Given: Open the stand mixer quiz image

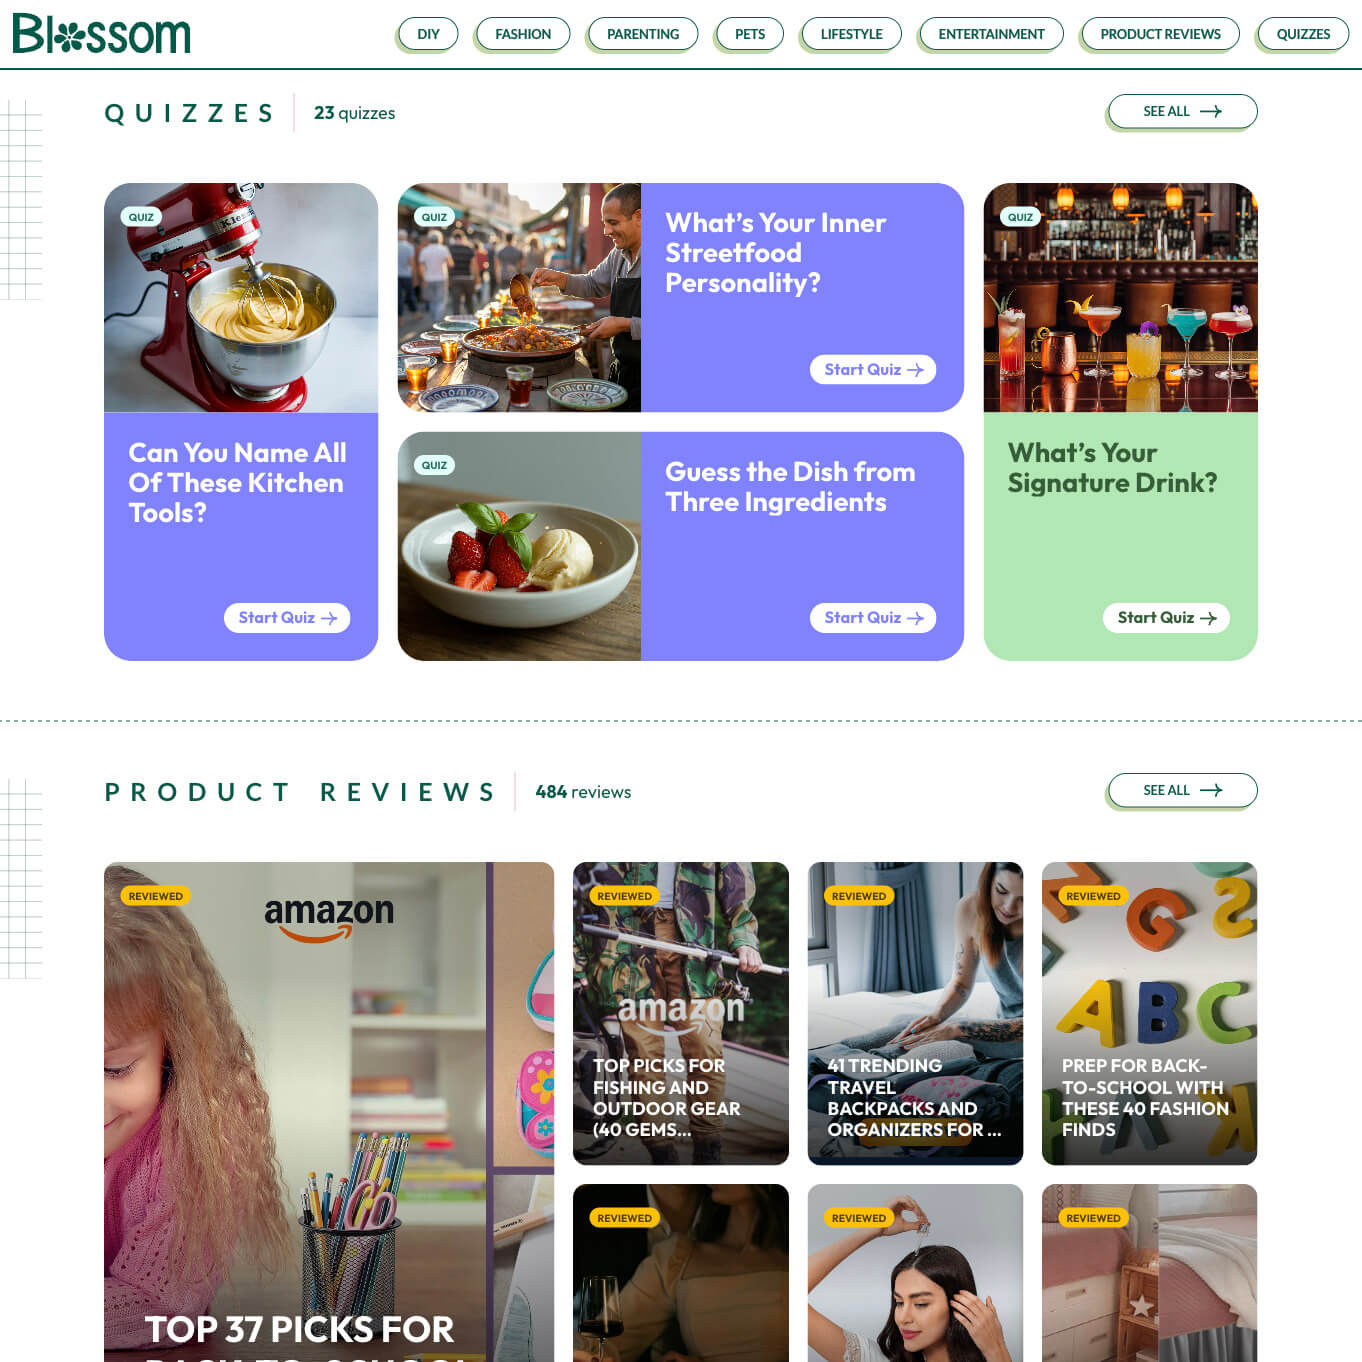Looking at the screenshot, I should [x=241, y=298].
